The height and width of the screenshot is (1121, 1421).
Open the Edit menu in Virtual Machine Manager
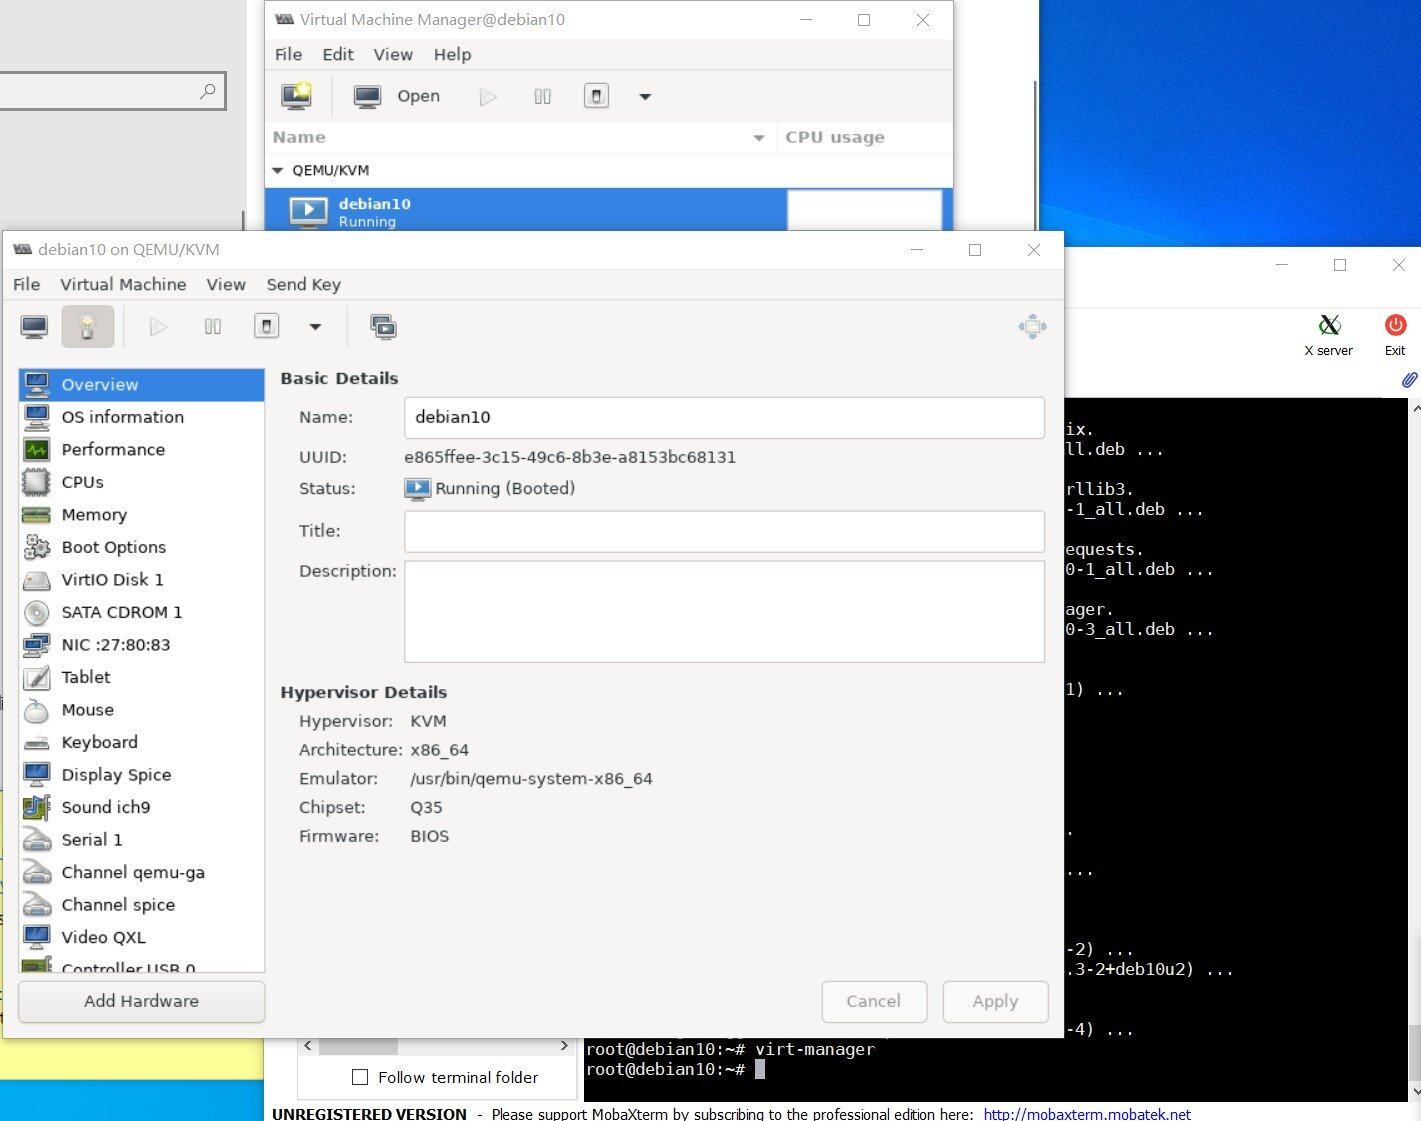[338, 55]
